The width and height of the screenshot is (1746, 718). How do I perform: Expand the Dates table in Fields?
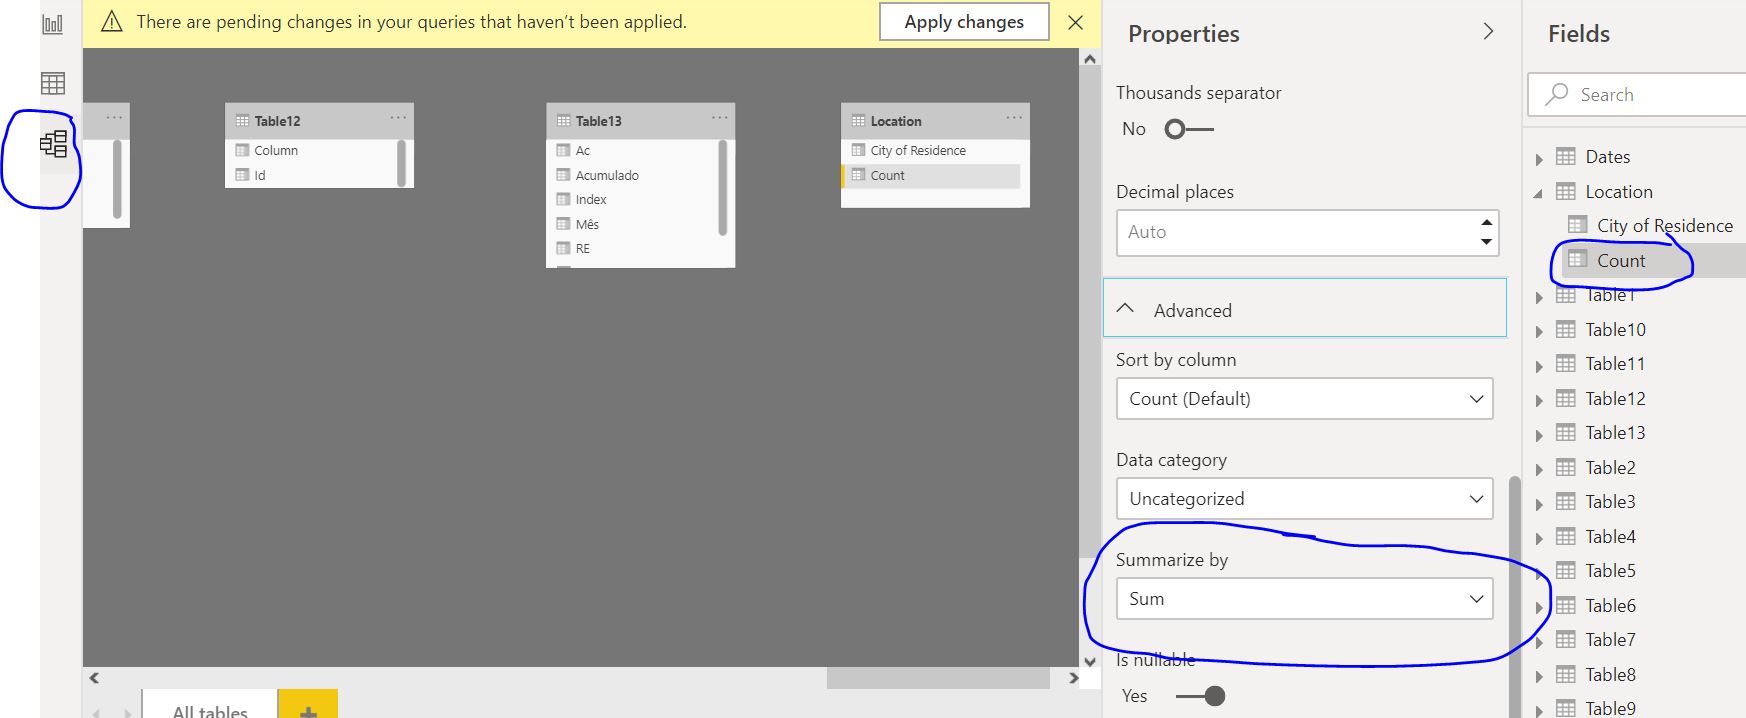tap(1539, 159)
